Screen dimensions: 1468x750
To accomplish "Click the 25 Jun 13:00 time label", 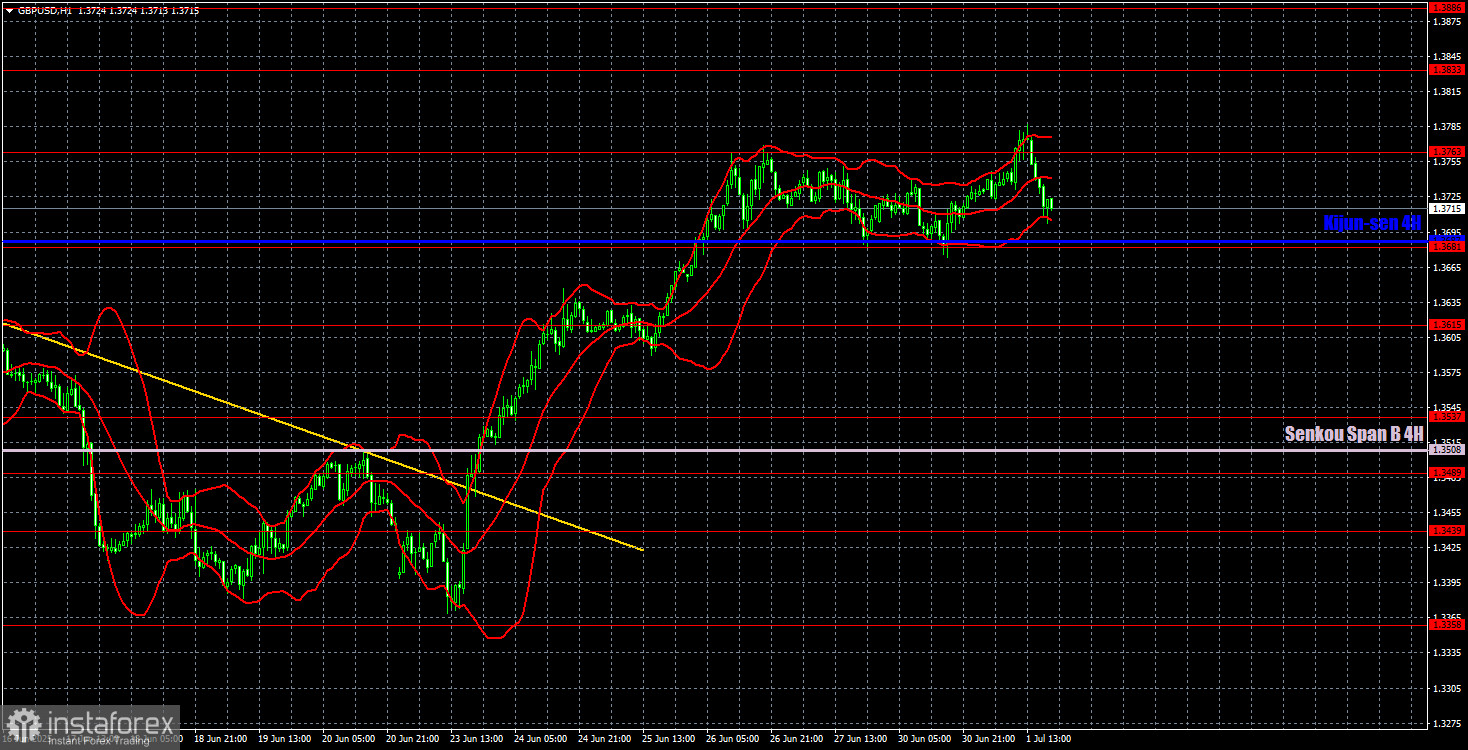I will coord(669,740).
